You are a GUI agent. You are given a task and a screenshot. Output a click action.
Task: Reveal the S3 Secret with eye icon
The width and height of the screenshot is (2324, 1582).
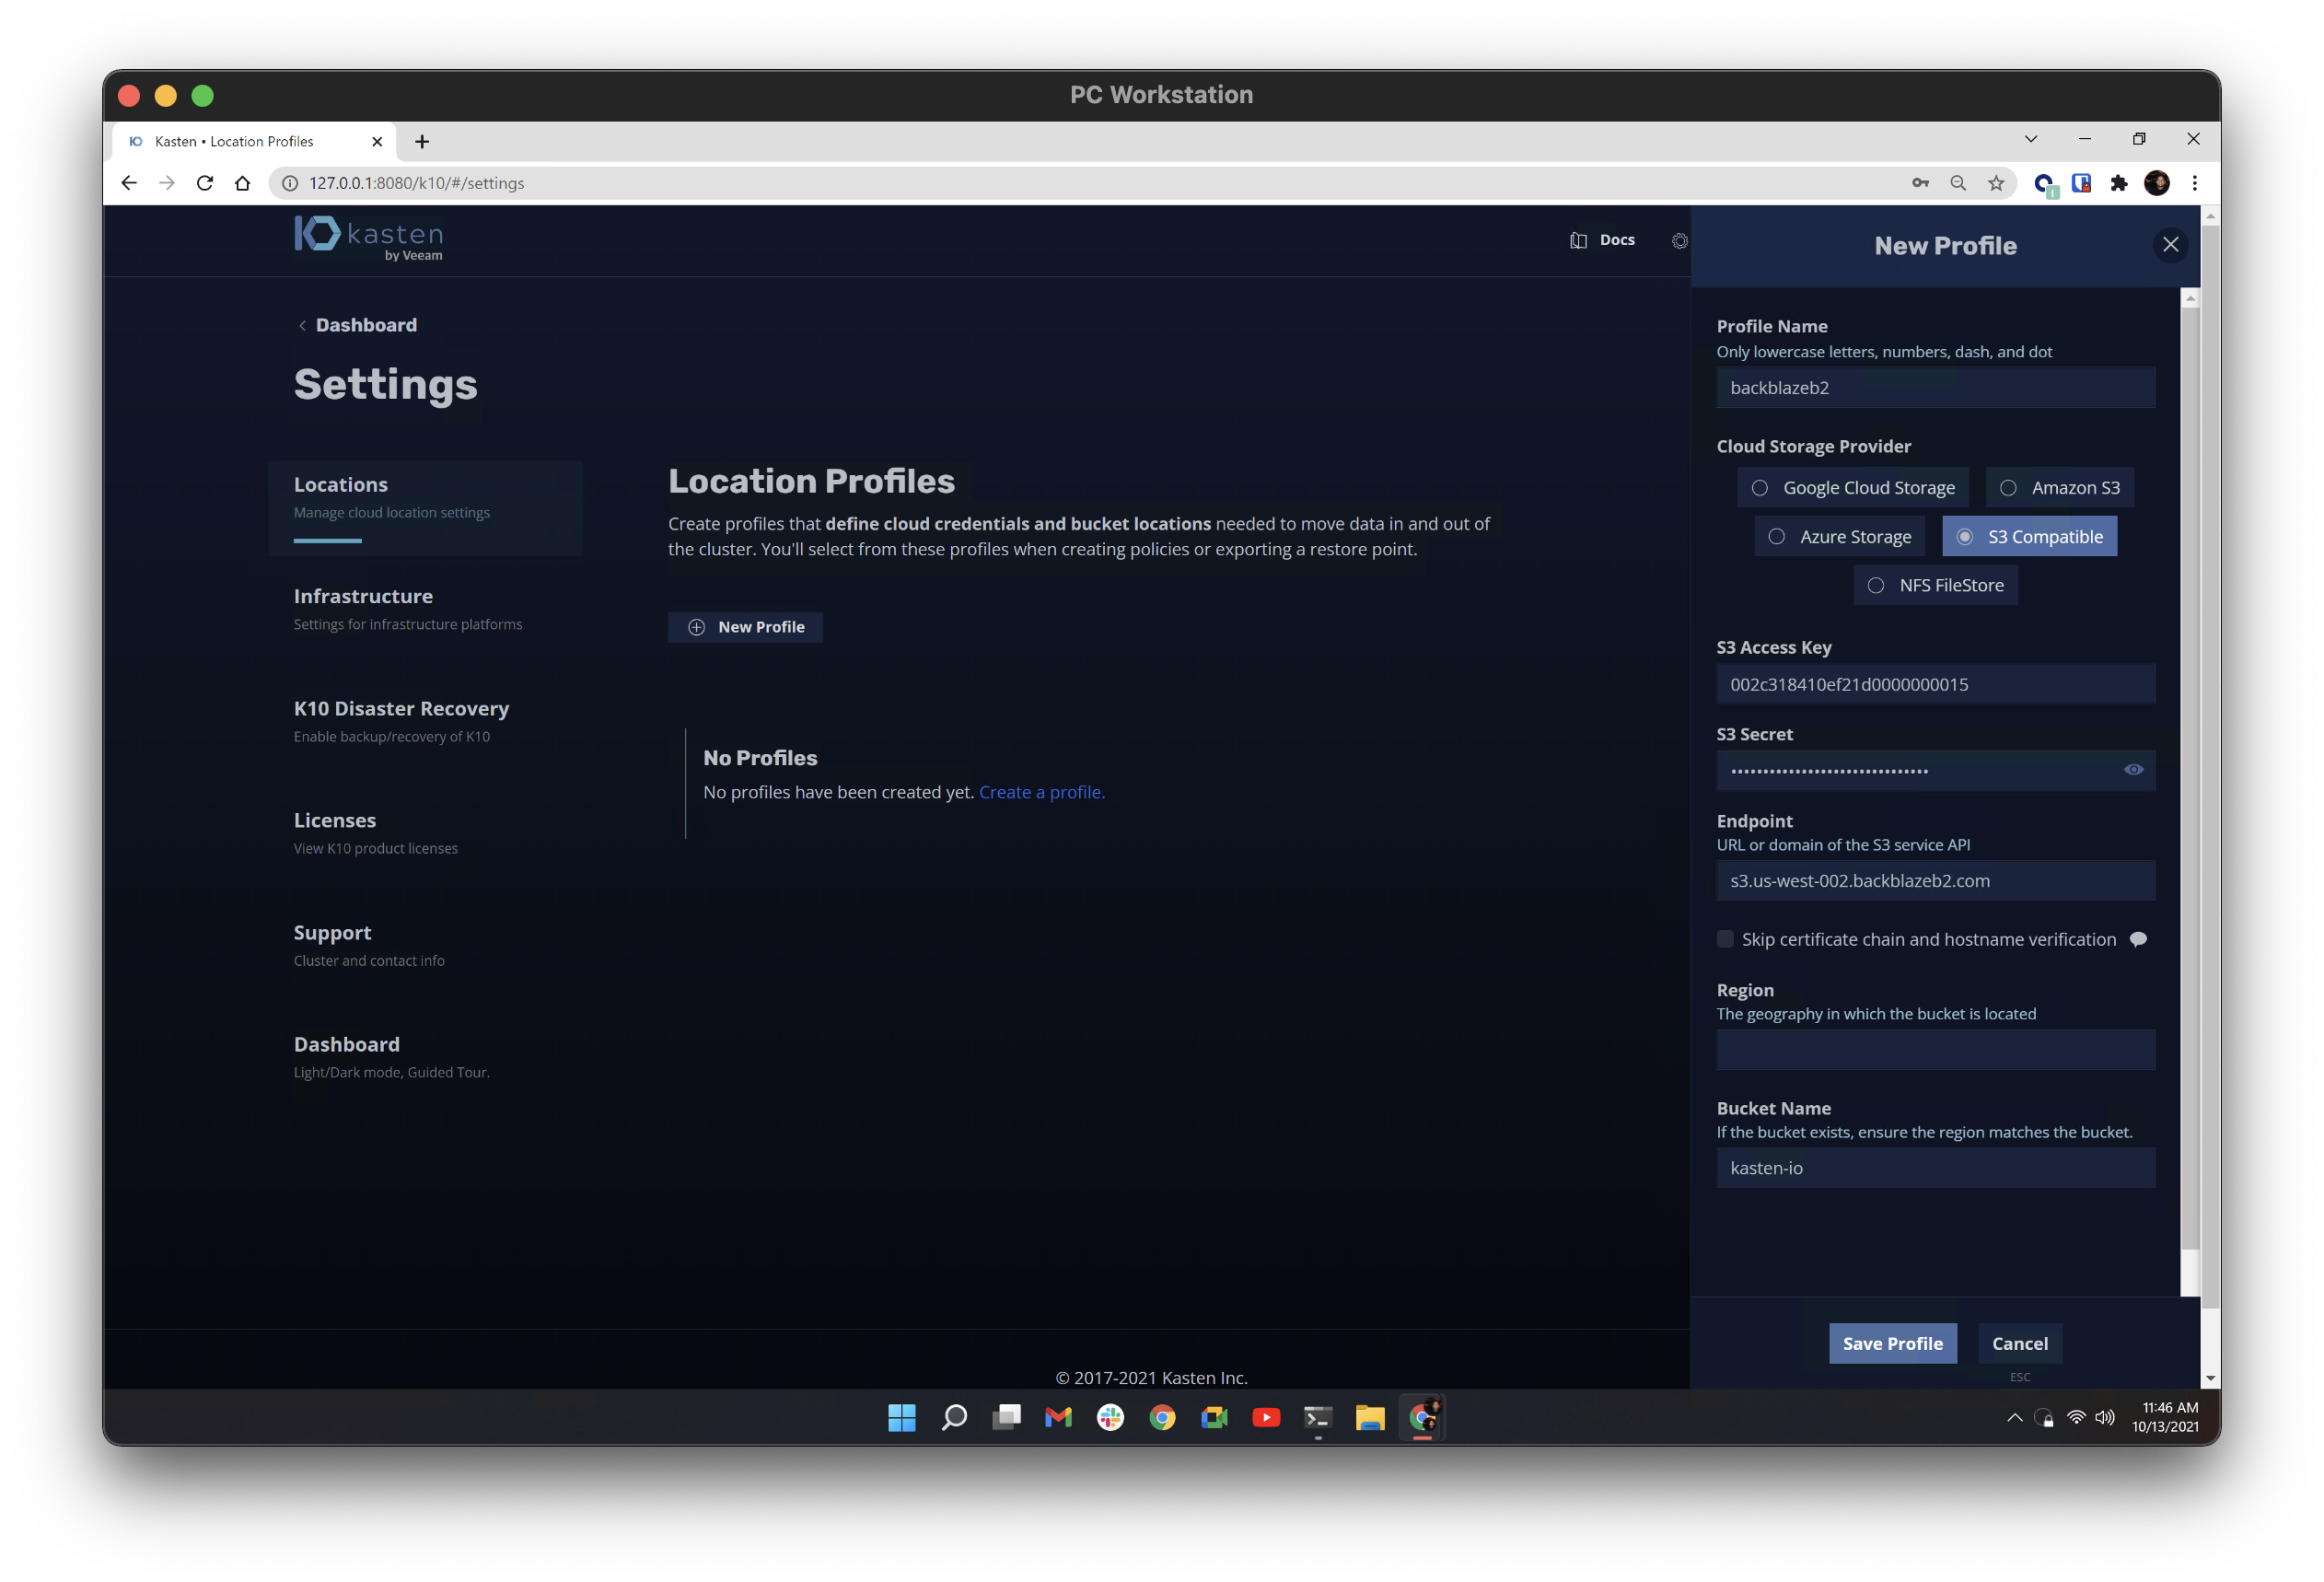[x=2133, y=770]
